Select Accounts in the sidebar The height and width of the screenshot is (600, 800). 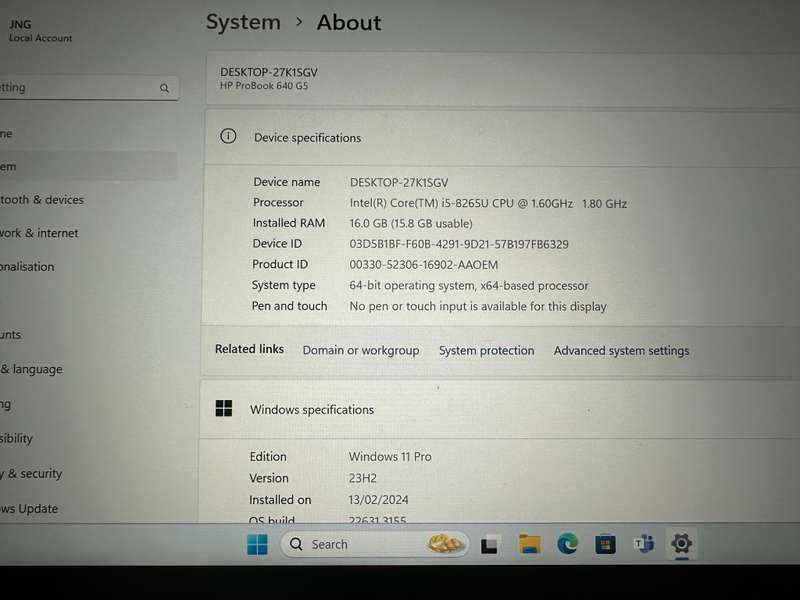tap(88, 335)
